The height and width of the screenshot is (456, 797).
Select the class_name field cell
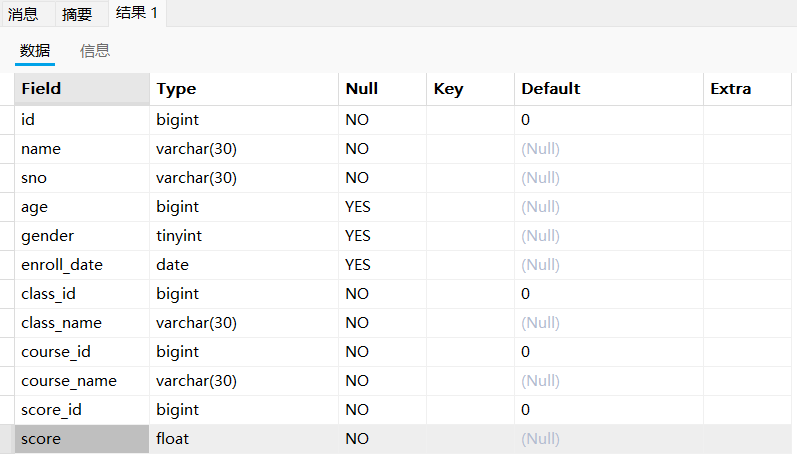pyautogui.click(x=82, y=323)
